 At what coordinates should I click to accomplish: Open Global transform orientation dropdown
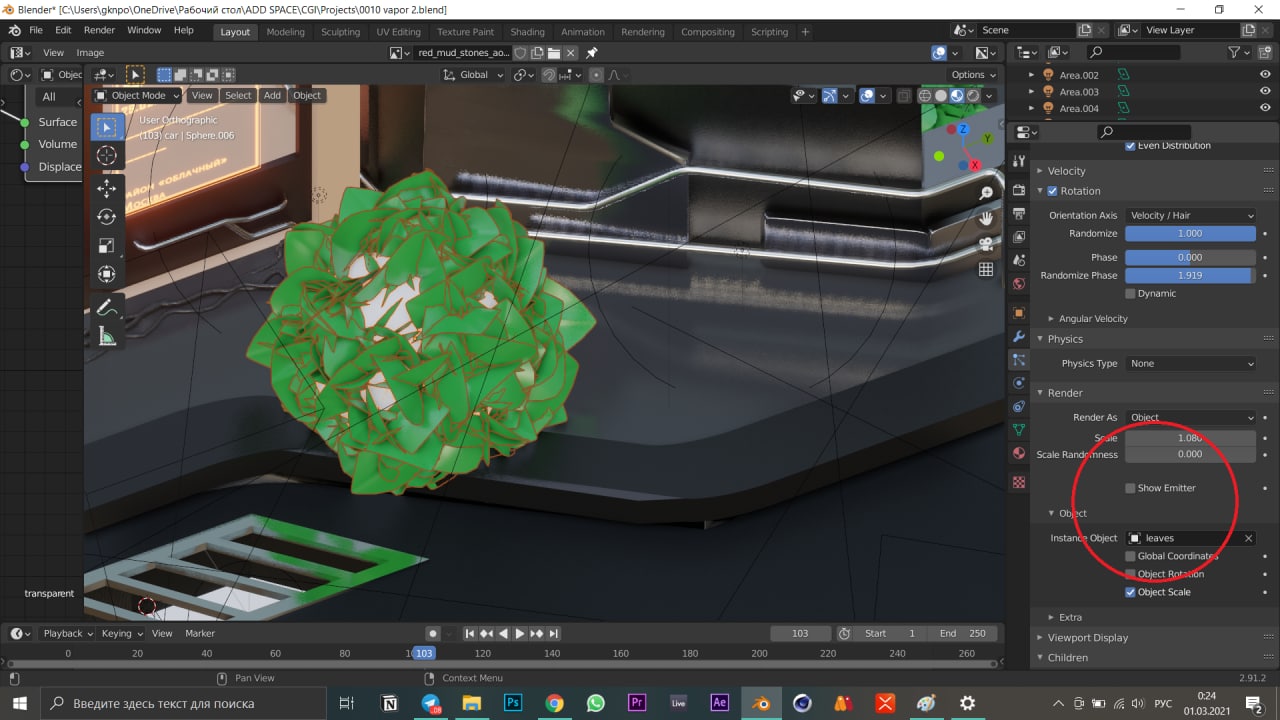474,75
